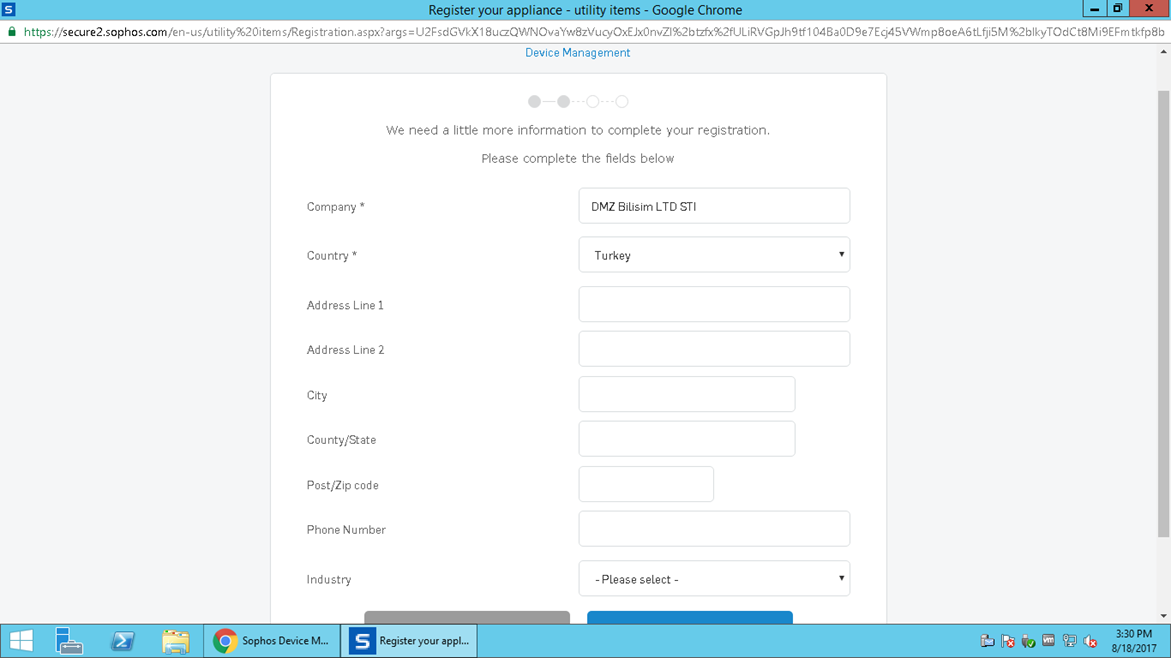Click the Address Line 1 field
1171x658 pixels.
714,304
